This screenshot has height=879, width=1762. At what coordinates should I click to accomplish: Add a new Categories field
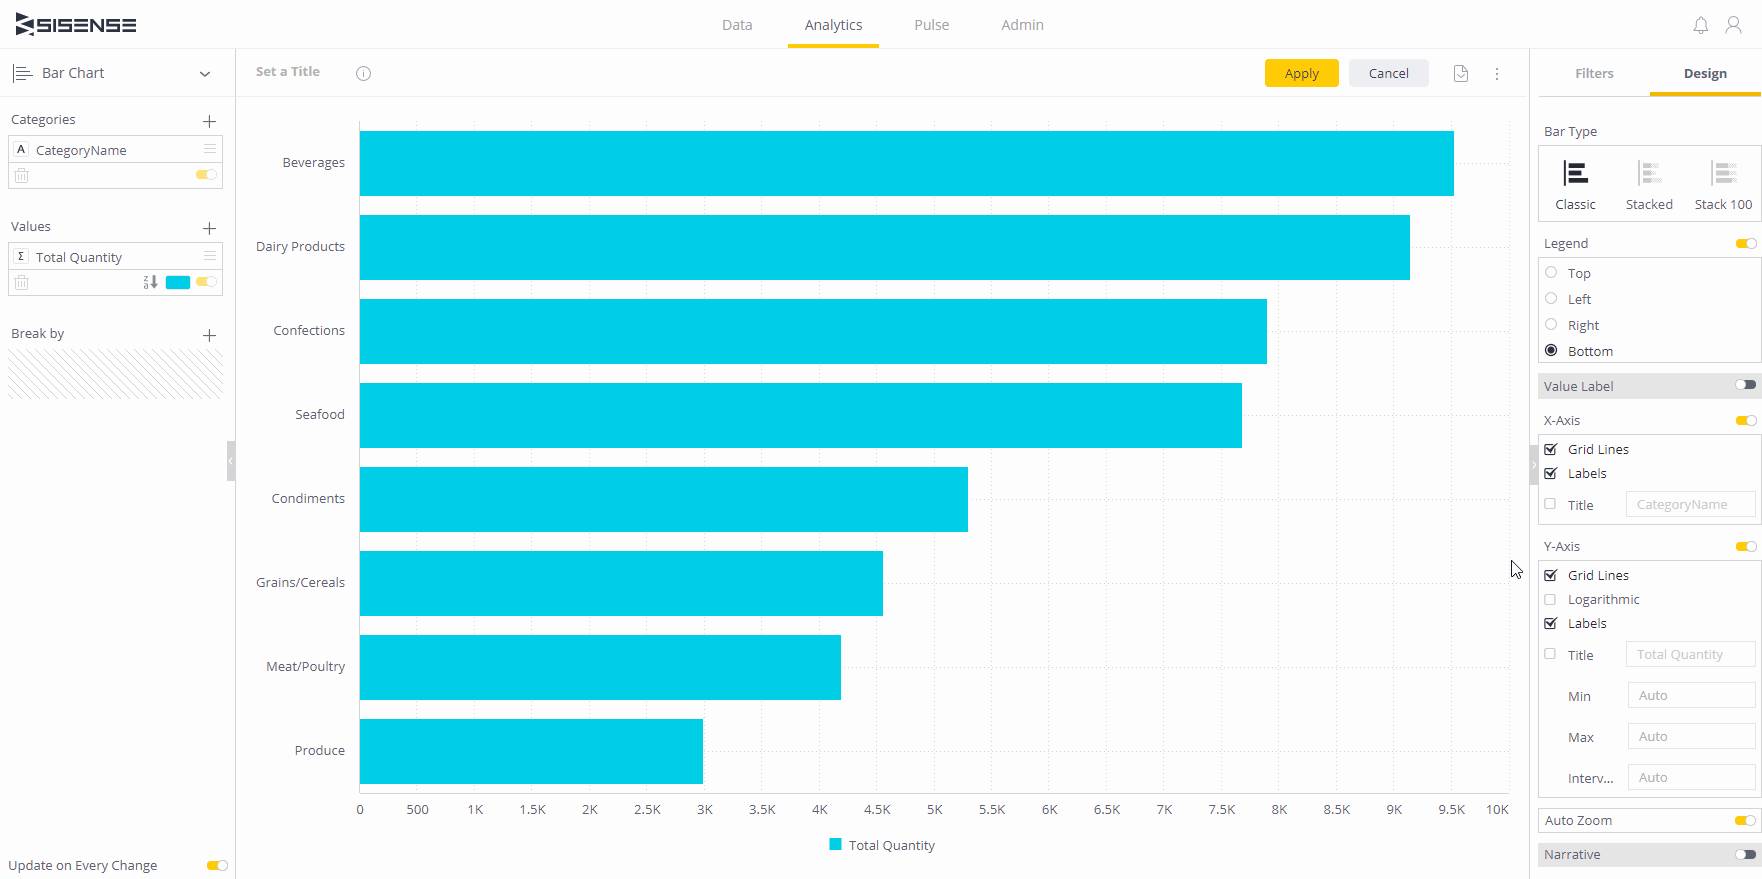coord(209,121)
